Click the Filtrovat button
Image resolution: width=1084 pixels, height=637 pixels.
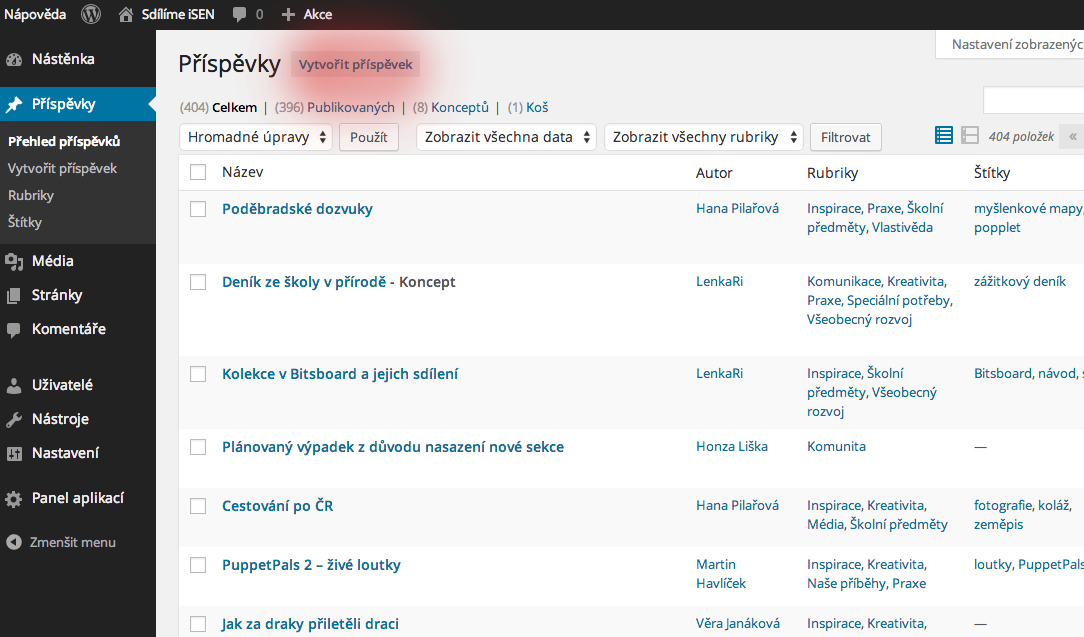click(845, 137)
